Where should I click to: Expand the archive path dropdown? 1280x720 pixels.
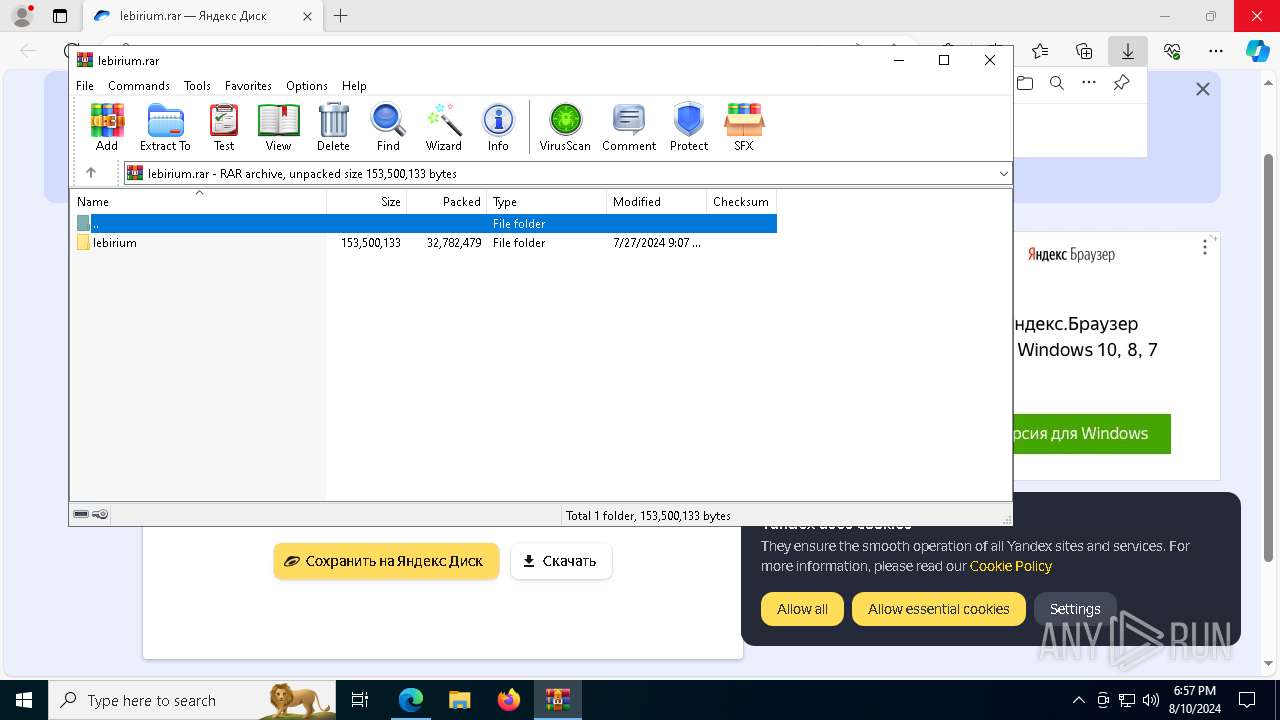point(1003,174)
